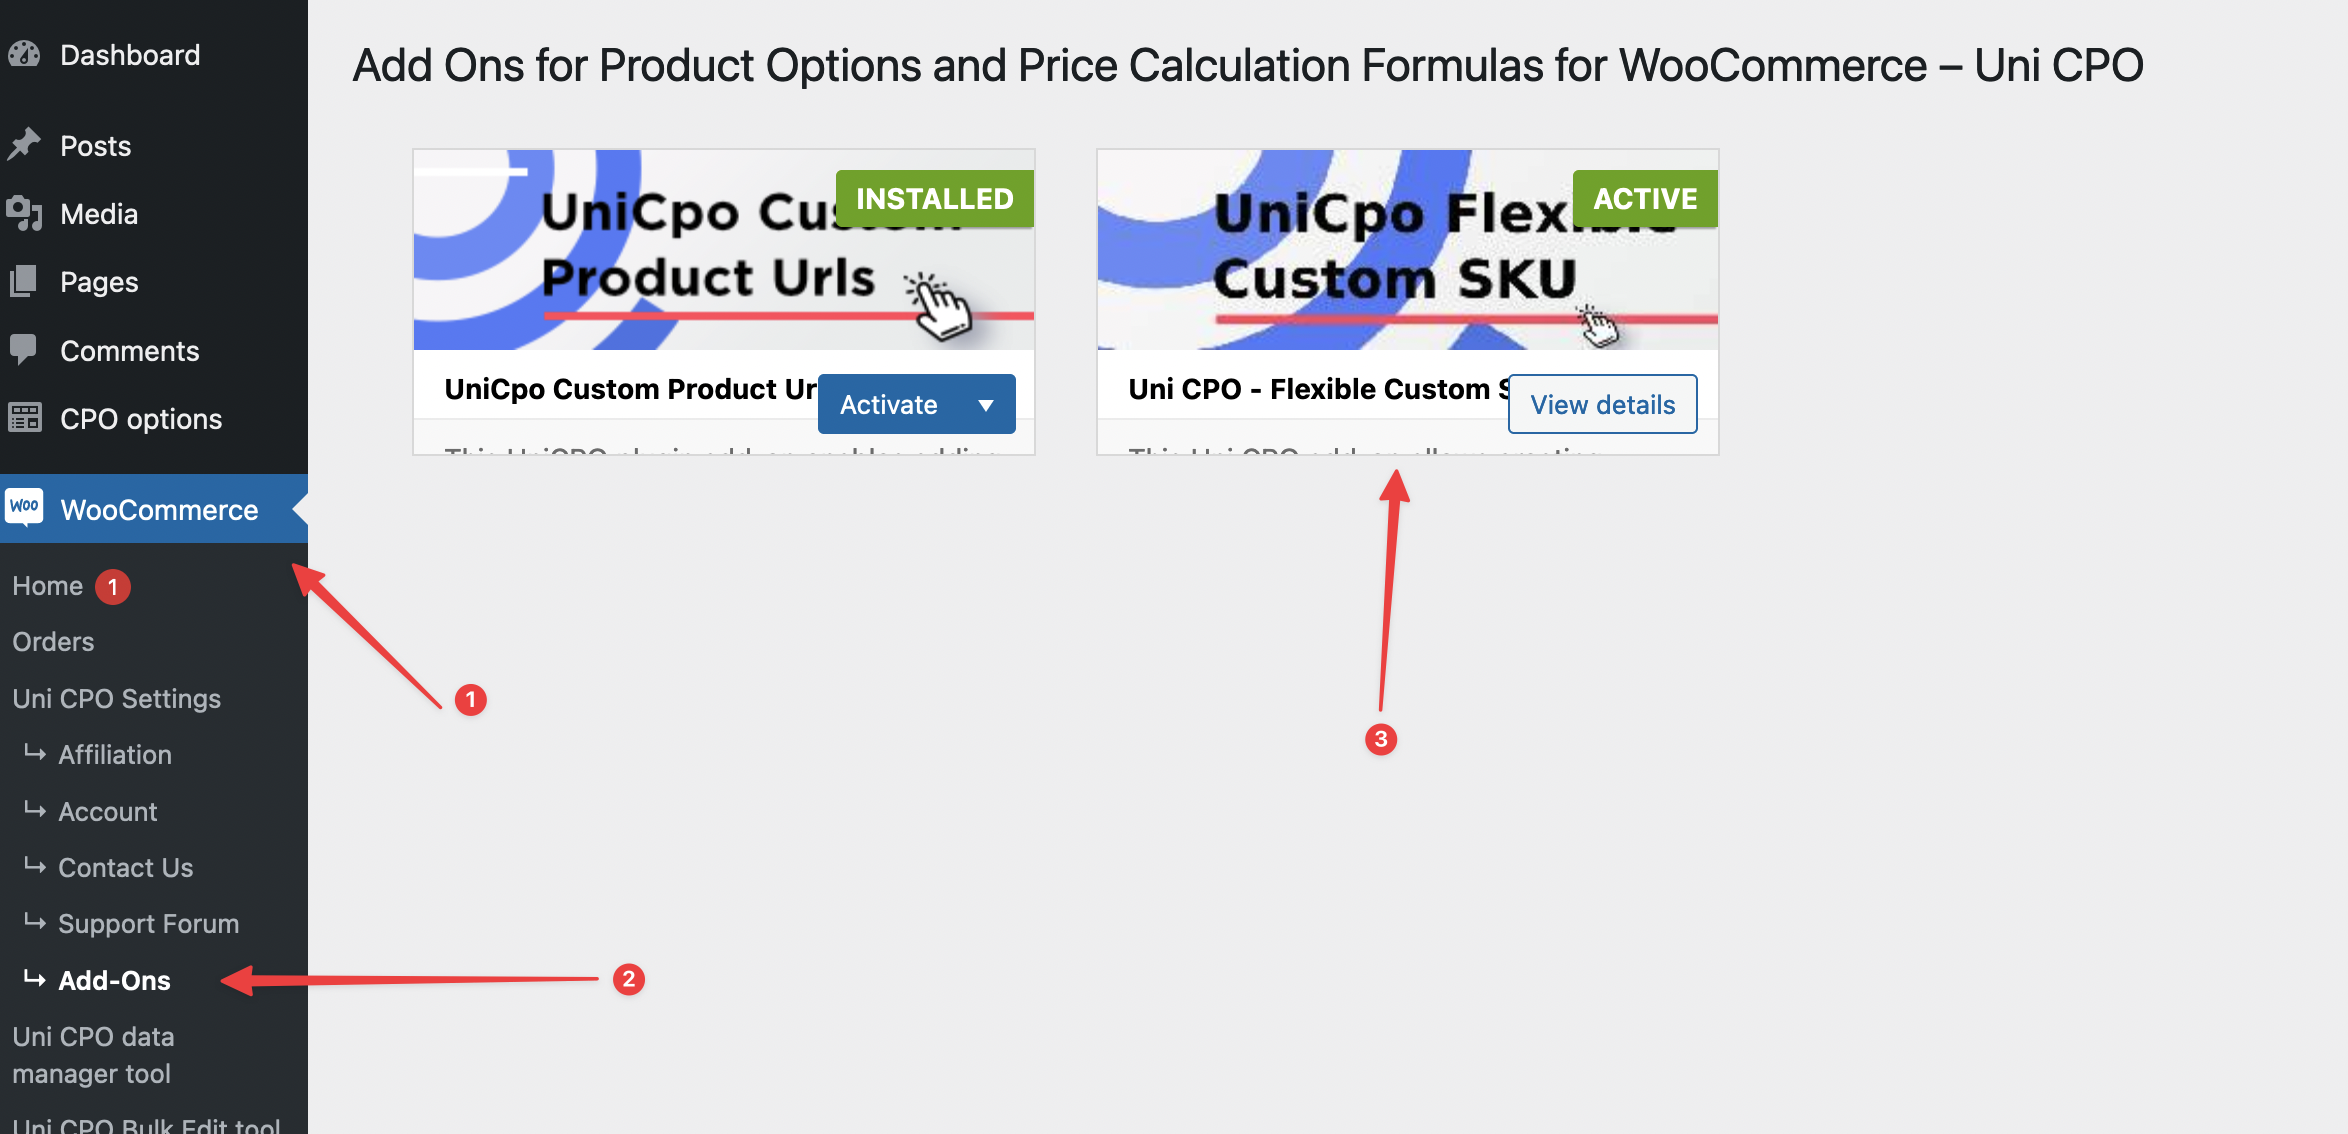View details of Flexible Custom SKU add-on

coord(1602,405)
